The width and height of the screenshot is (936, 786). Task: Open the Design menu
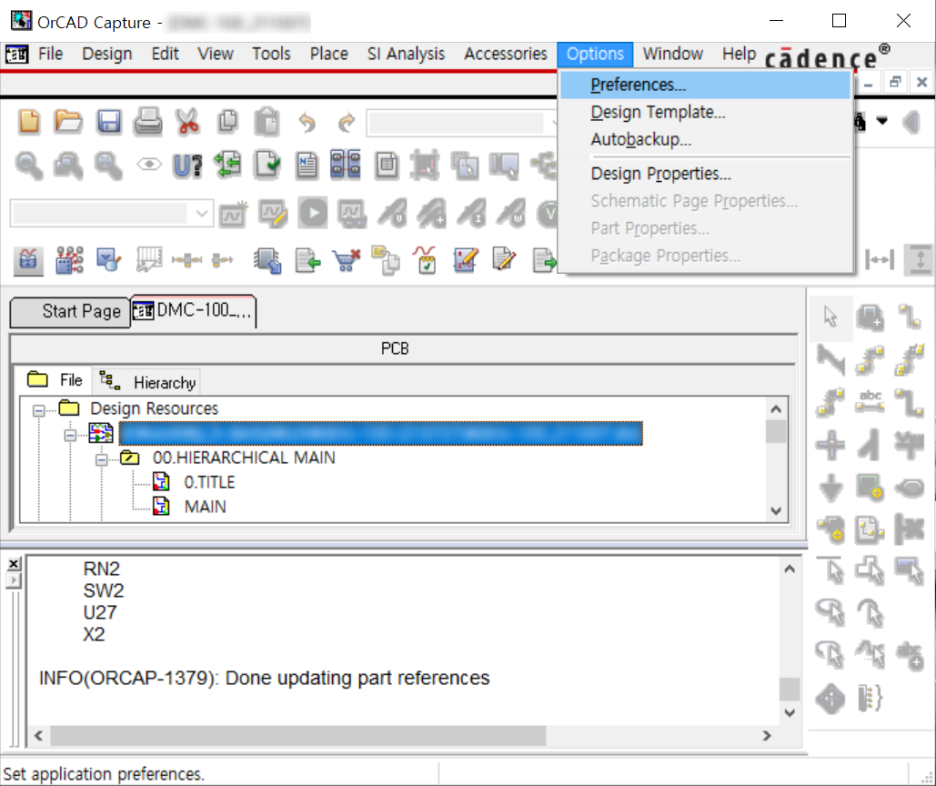pyautogui.click(x=107, y=54)
